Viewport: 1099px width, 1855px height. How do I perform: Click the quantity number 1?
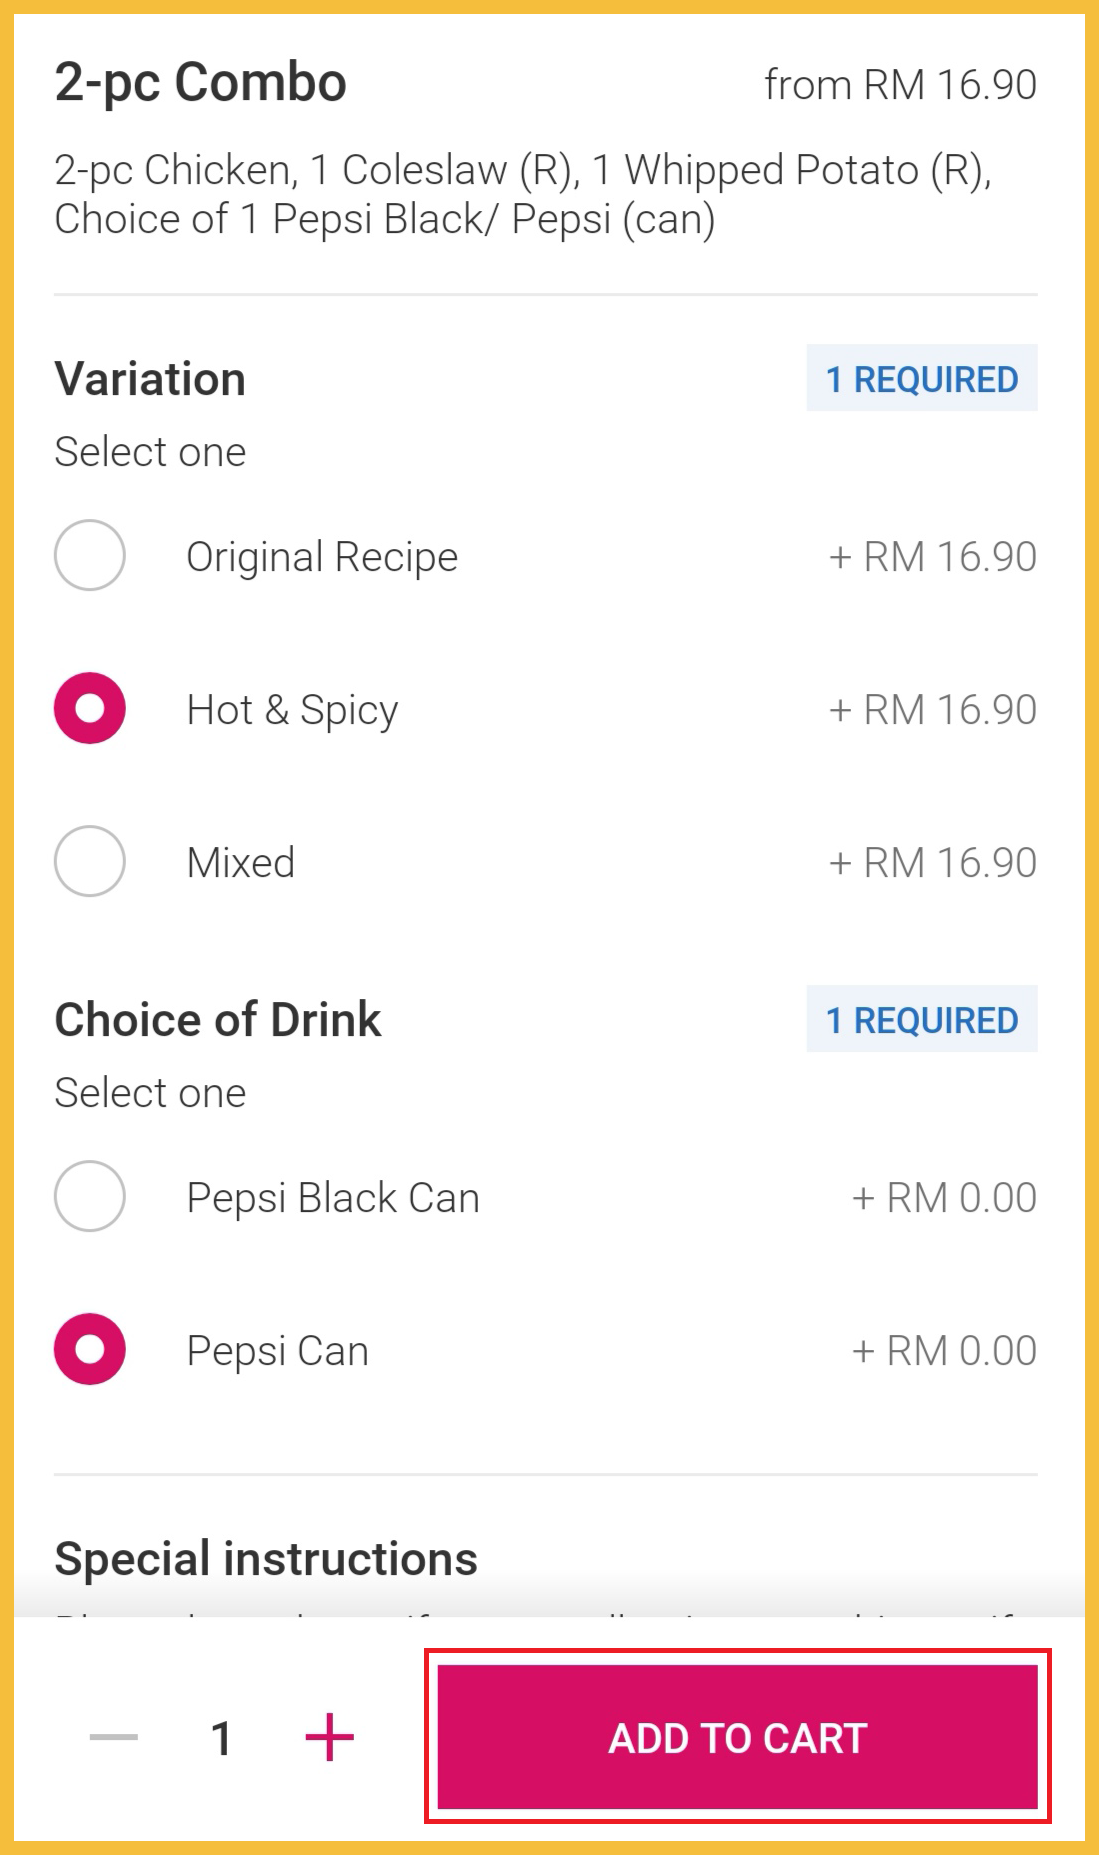tap(222, 1738)
